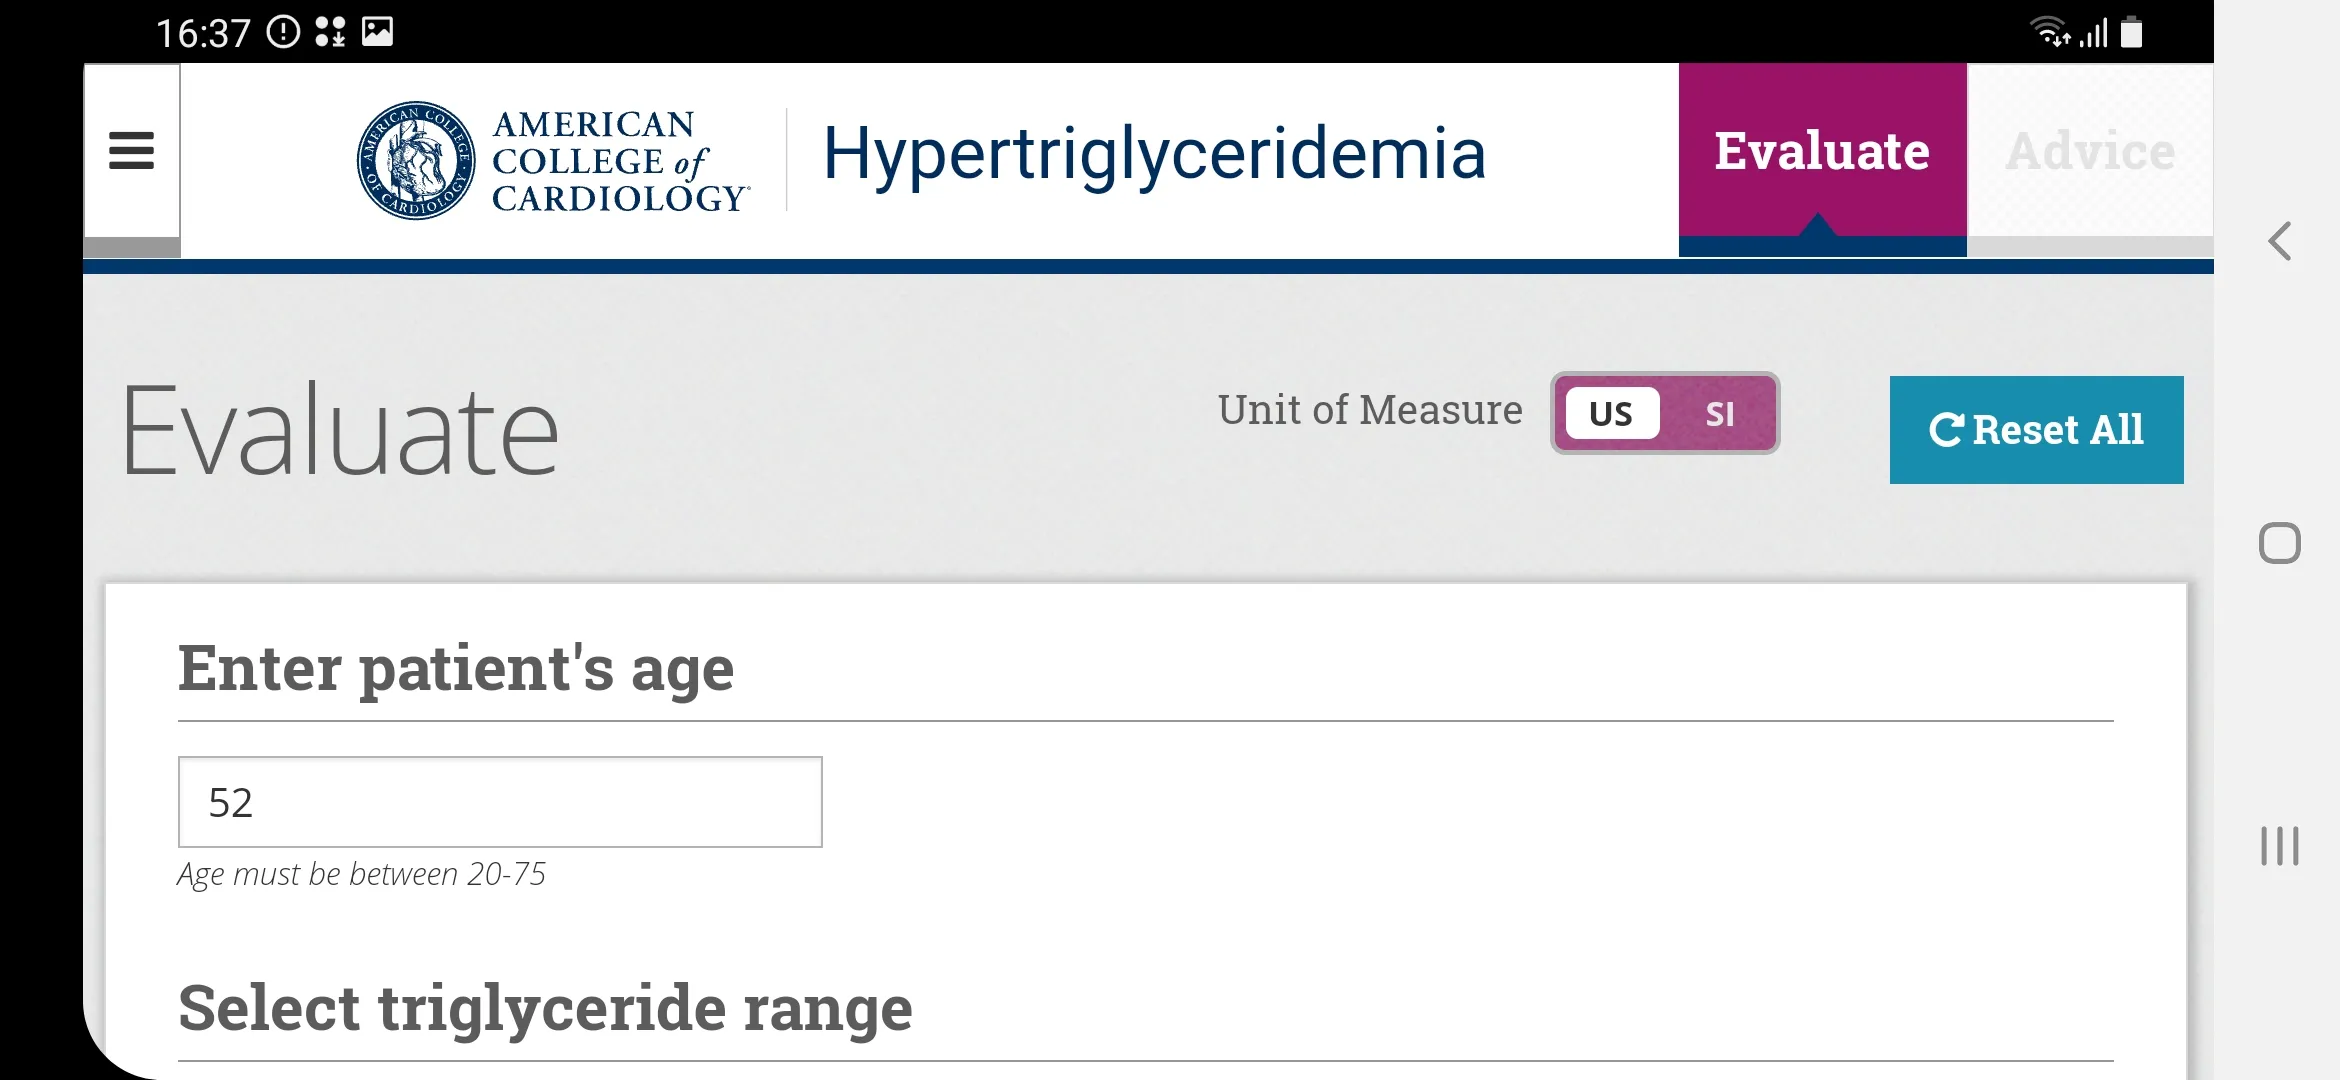Switch unit of measure to SI

[1719, 414]
